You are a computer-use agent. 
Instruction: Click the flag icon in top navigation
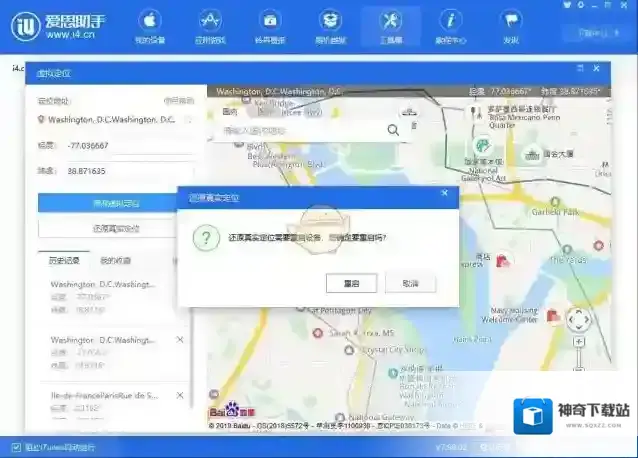(511, 25)
